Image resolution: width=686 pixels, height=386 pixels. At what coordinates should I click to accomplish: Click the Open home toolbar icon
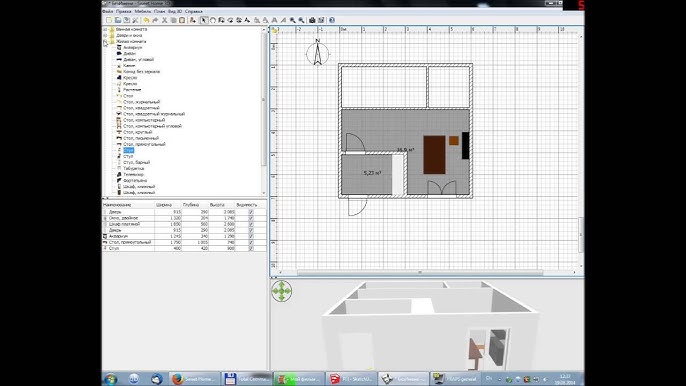point(118,20)
